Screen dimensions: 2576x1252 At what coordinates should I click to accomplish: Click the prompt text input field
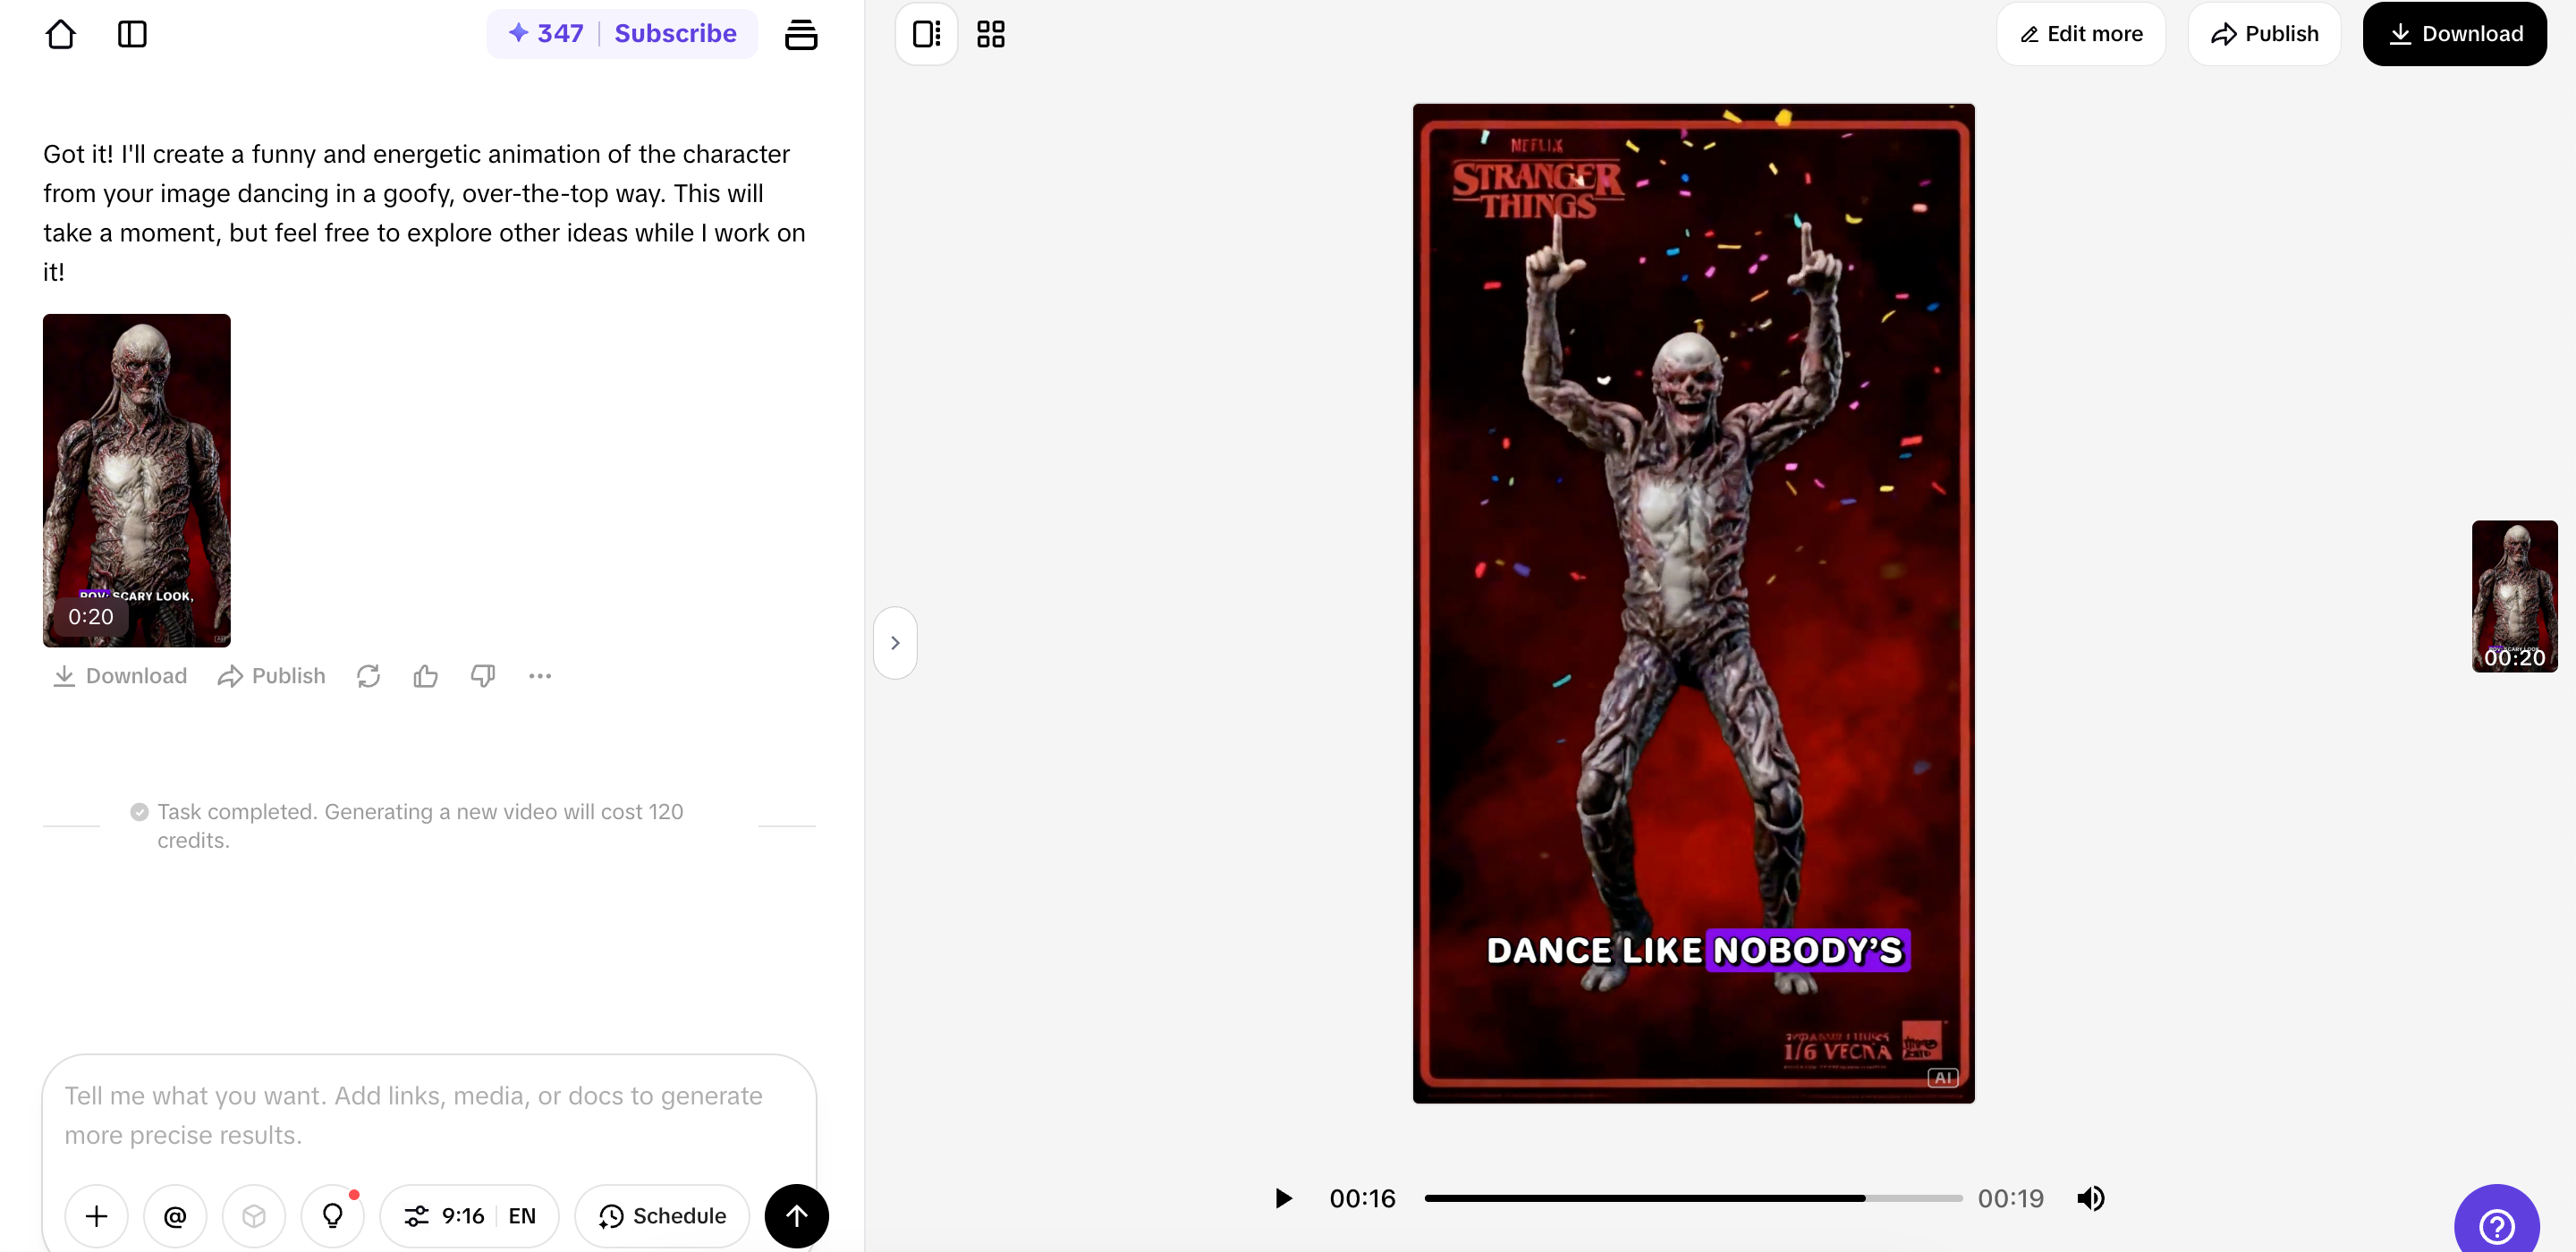pos(430,1115)
